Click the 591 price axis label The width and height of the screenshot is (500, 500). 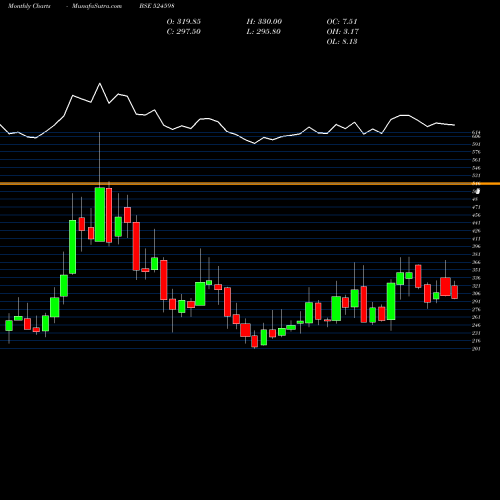[476, 144]
